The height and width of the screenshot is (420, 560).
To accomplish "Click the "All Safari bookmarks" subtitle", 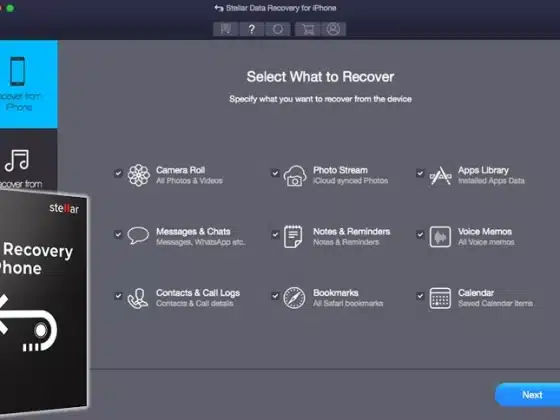I will 348,304.
